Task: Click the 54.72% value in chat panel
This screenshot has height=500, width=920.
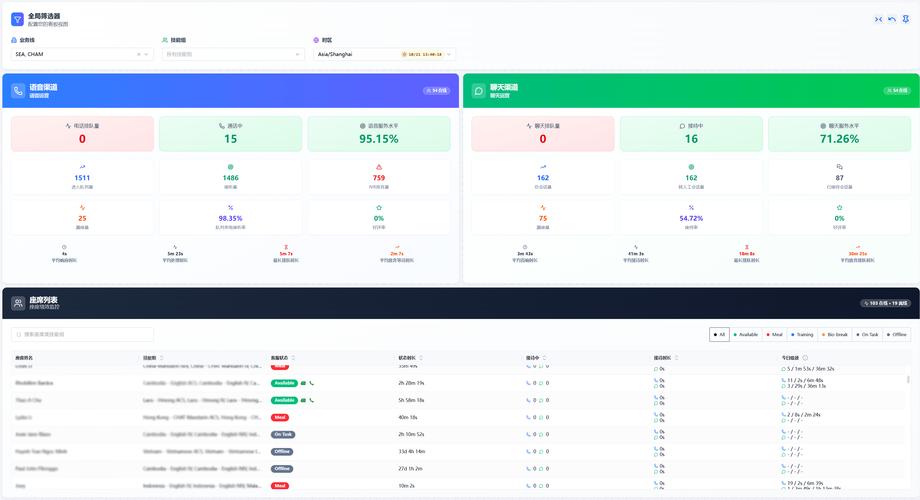Action: [691, 218]
